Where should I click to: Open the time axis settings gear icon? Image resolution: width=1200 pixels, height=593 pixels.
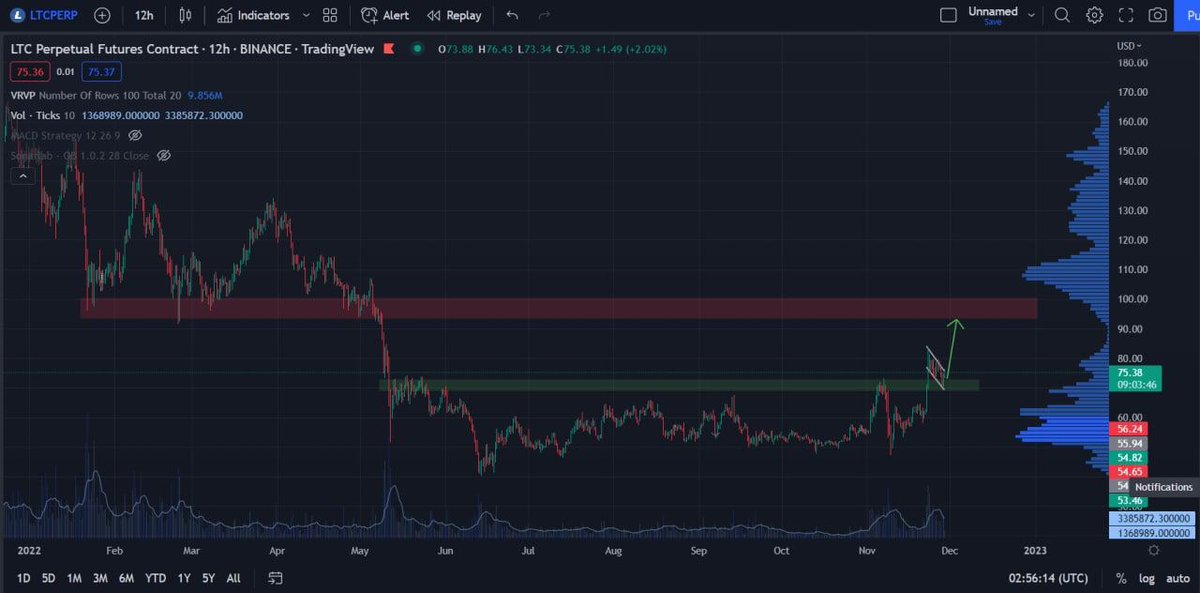1153,549
